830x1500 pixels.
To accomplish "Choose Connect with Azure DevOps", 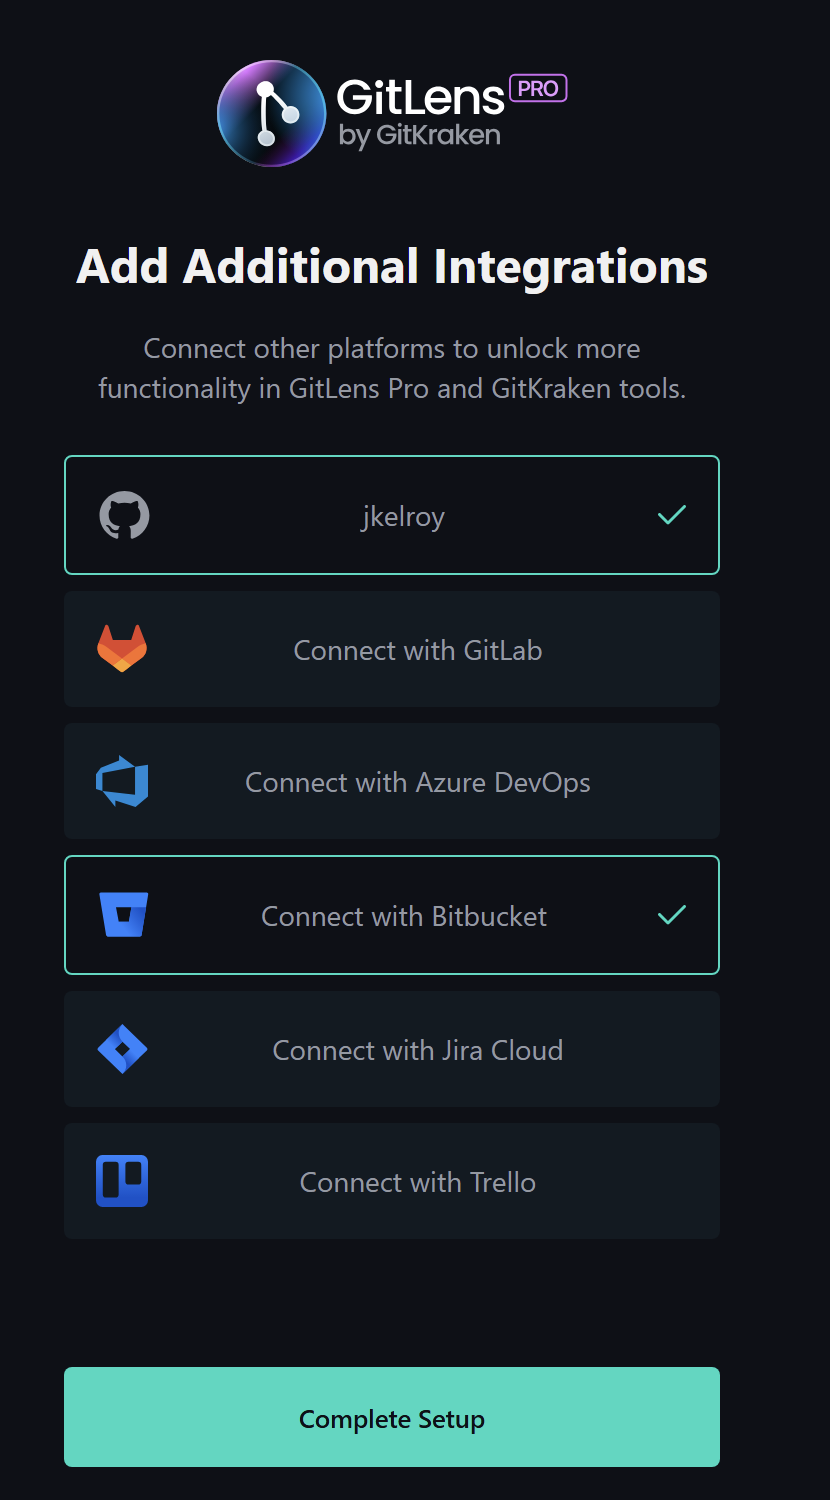I will pyautogui.click(x=392, y=781).
